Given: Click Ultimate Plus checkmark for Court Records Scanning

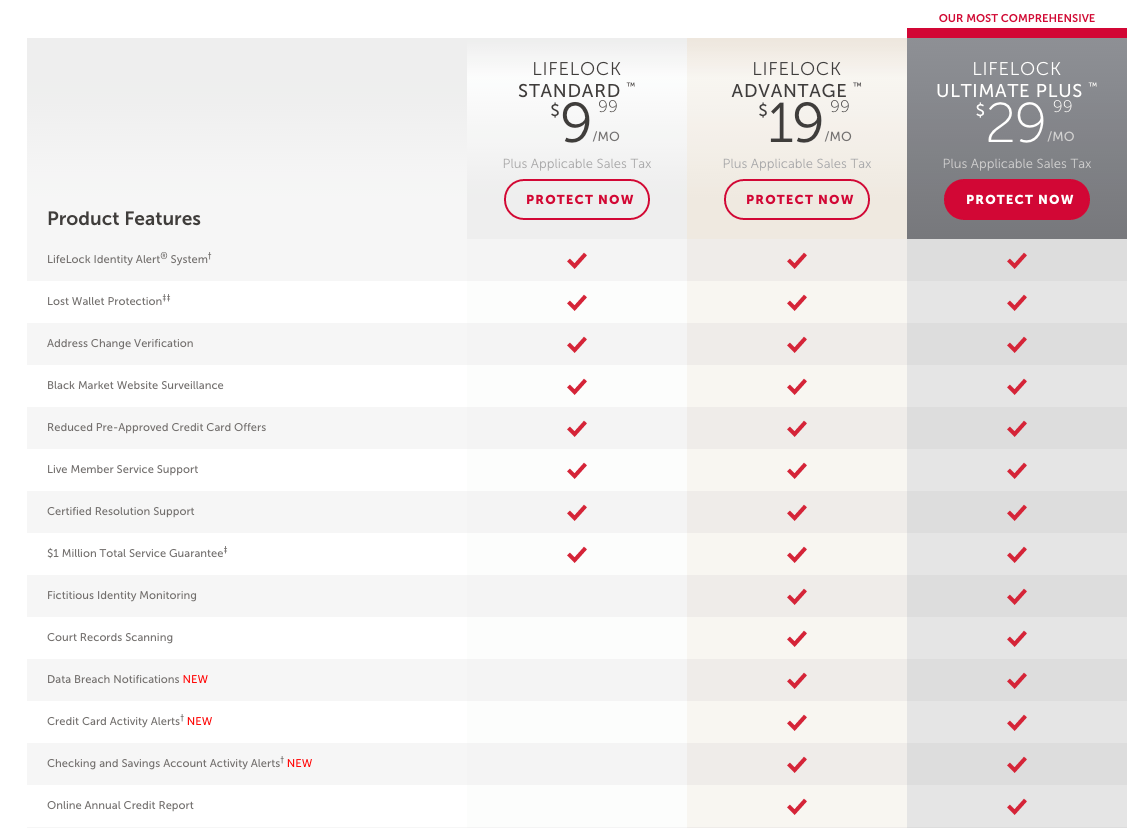Looking at the screenshot, I should point(1017,639).
